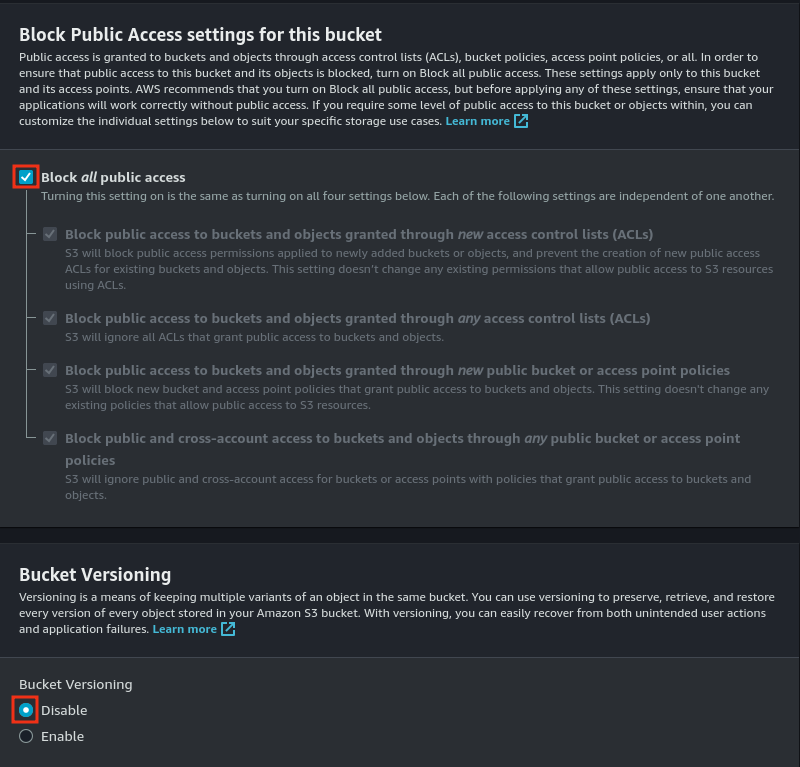Image resolution: width=800 pixels, height=767 pixels.
Task: Click the cross-account access setting label
Action: coord(402,438)
